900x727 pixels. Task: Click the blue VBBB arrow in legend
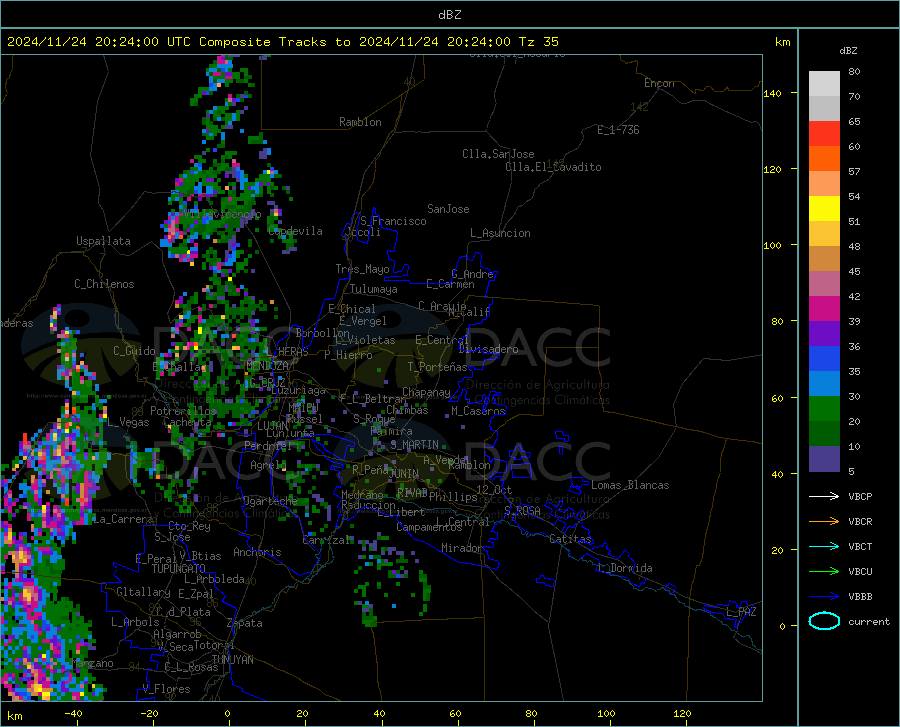click(x=824, y=597)
